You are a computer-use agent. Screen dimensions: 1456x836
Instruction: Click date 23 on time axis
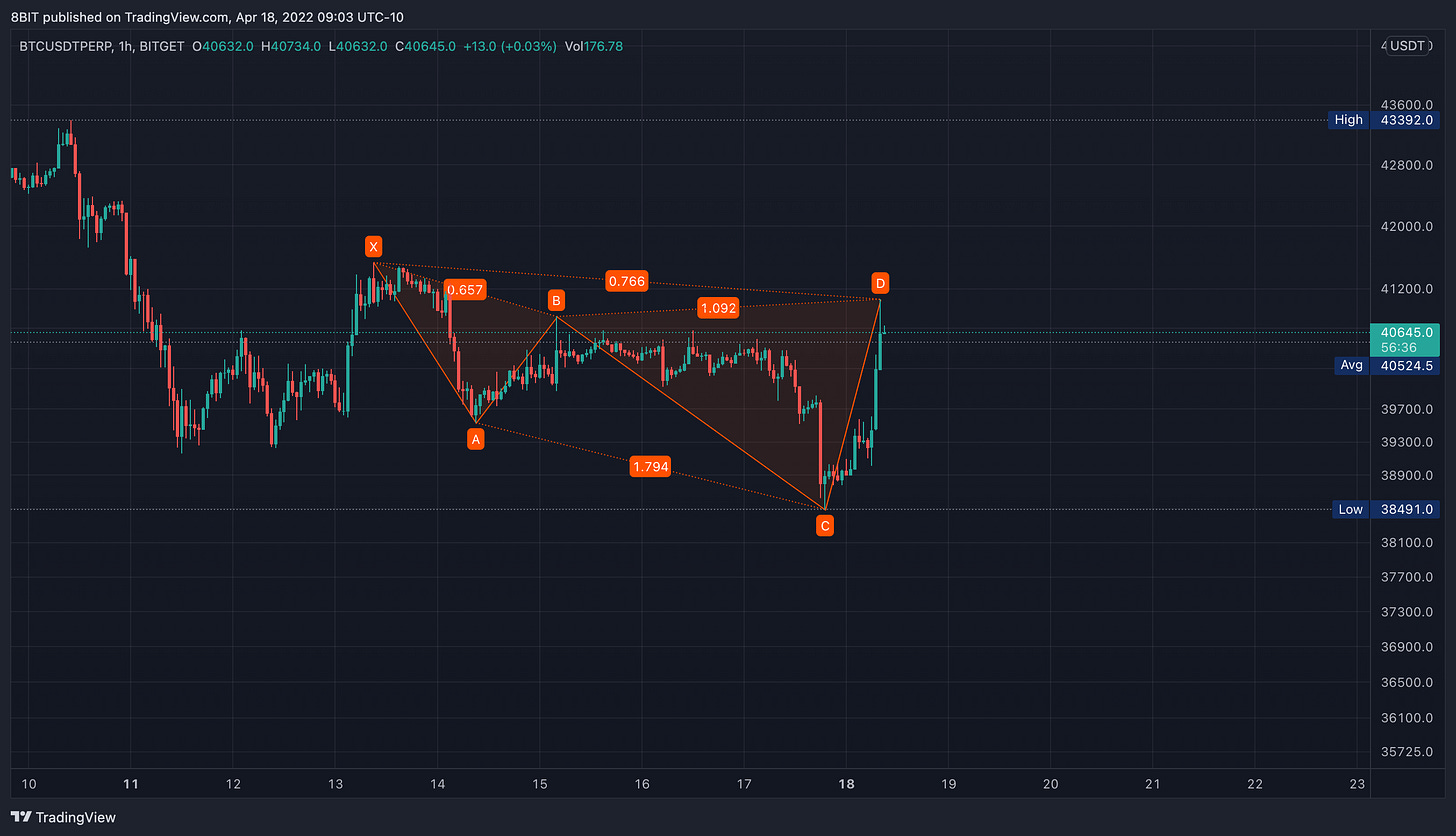(x=1357, y=784)
